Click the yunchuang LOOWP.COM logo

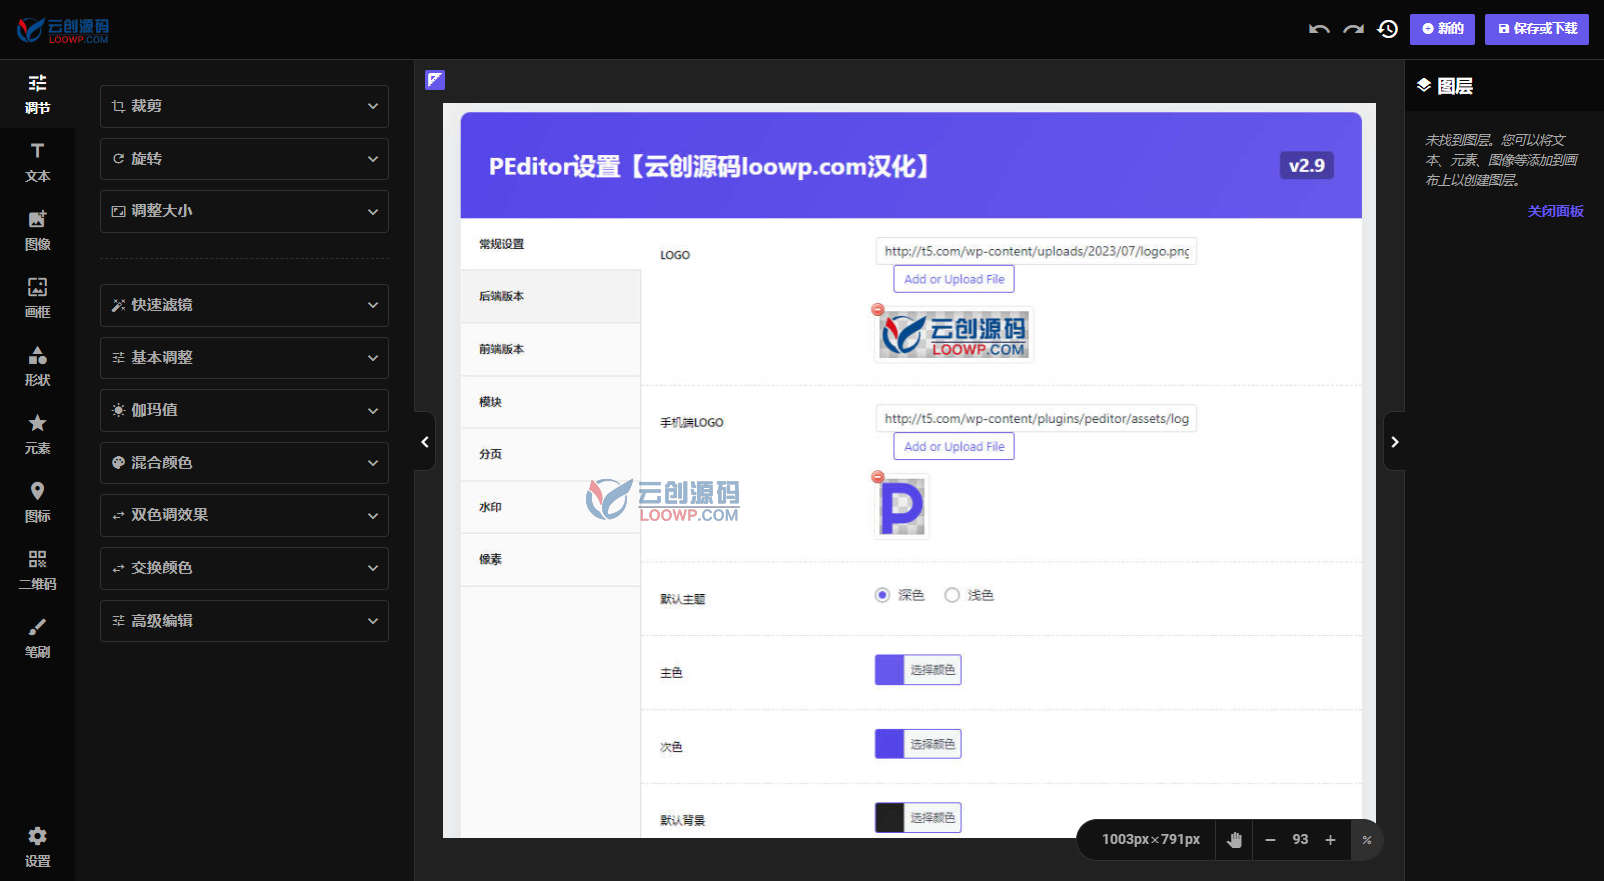coord(63,30)
